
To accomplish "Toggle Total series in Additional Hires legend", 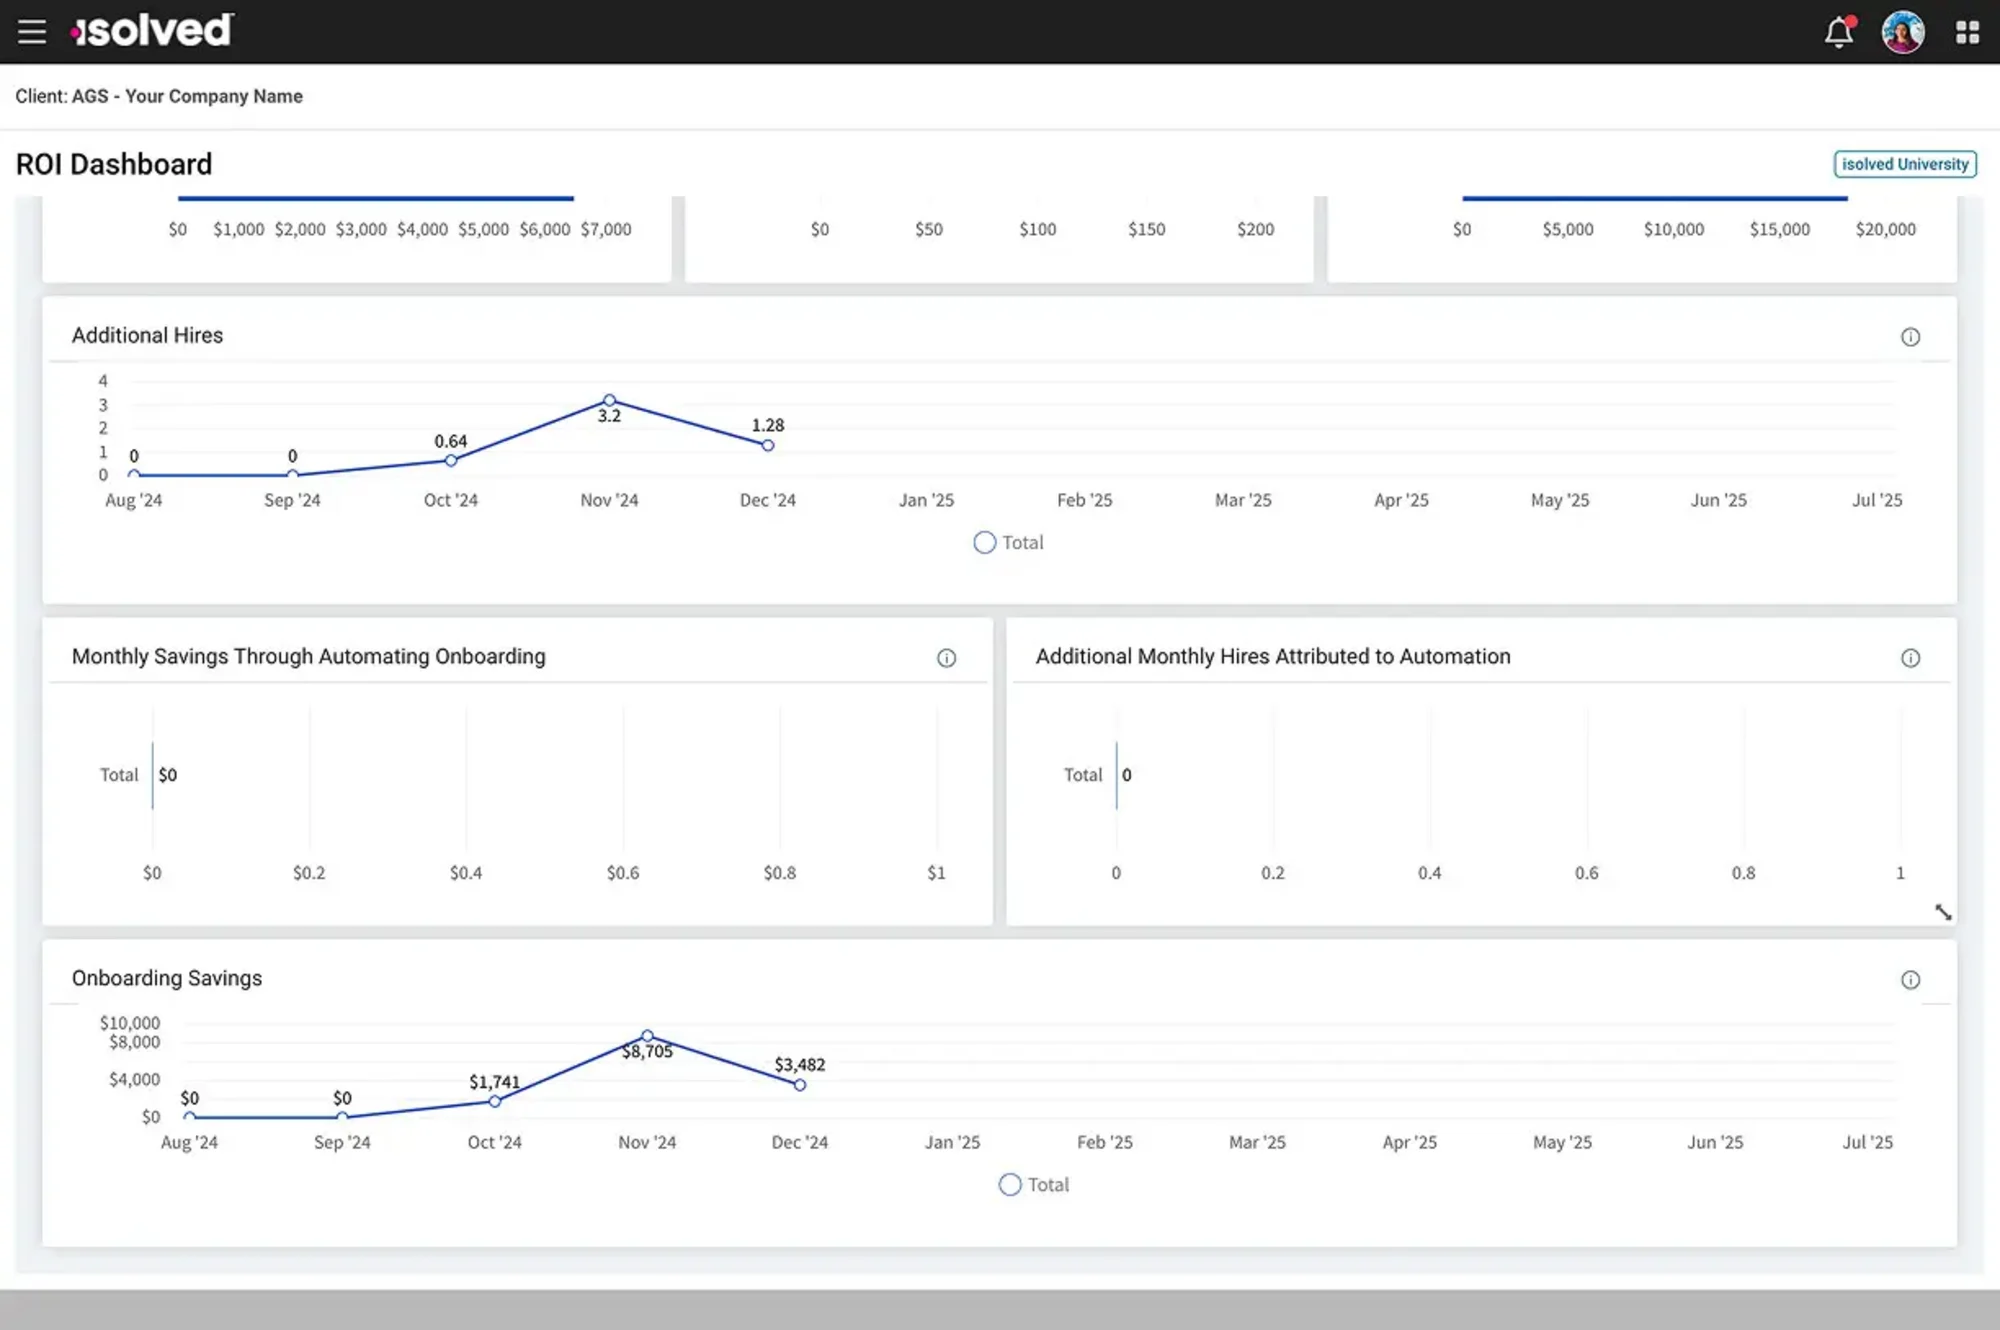I will tap(1008, 542).
